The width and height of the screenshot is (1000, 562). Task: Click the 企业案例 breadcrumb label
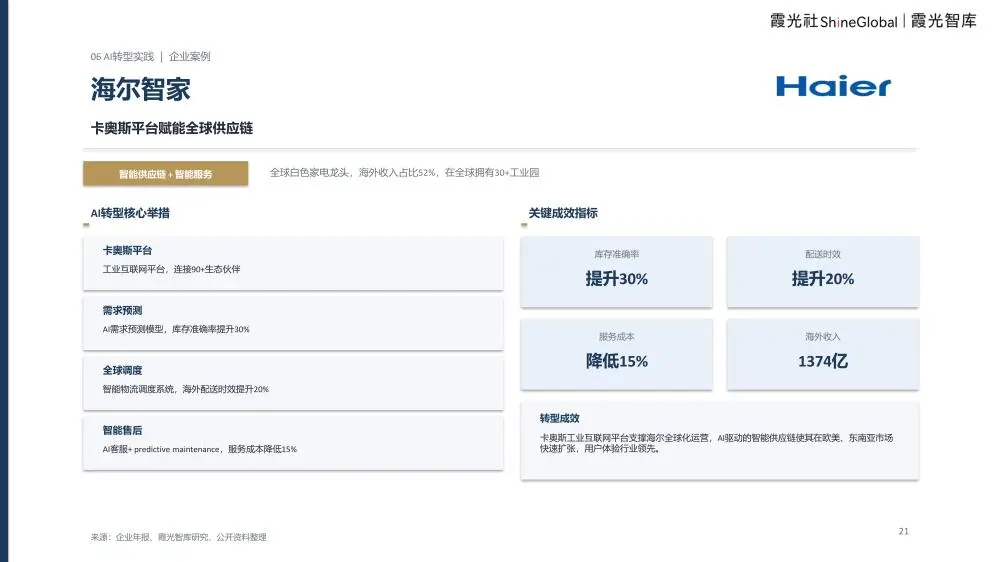pyautogui.click(x=189, y=57)
